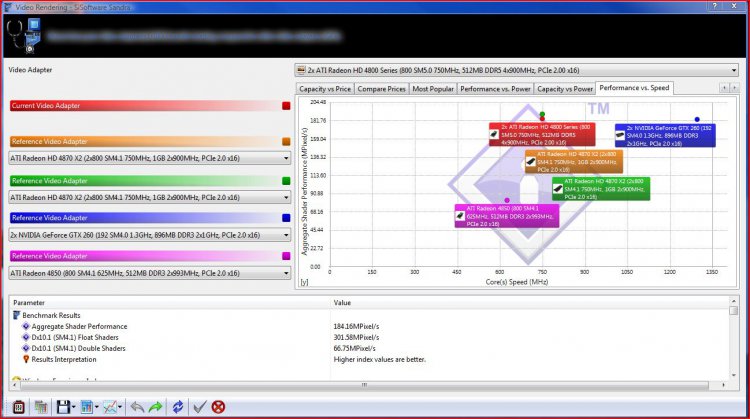750x419 pixels.
Task: Click the horizontal scrollbar thumb
Action: tap(364, 385)
